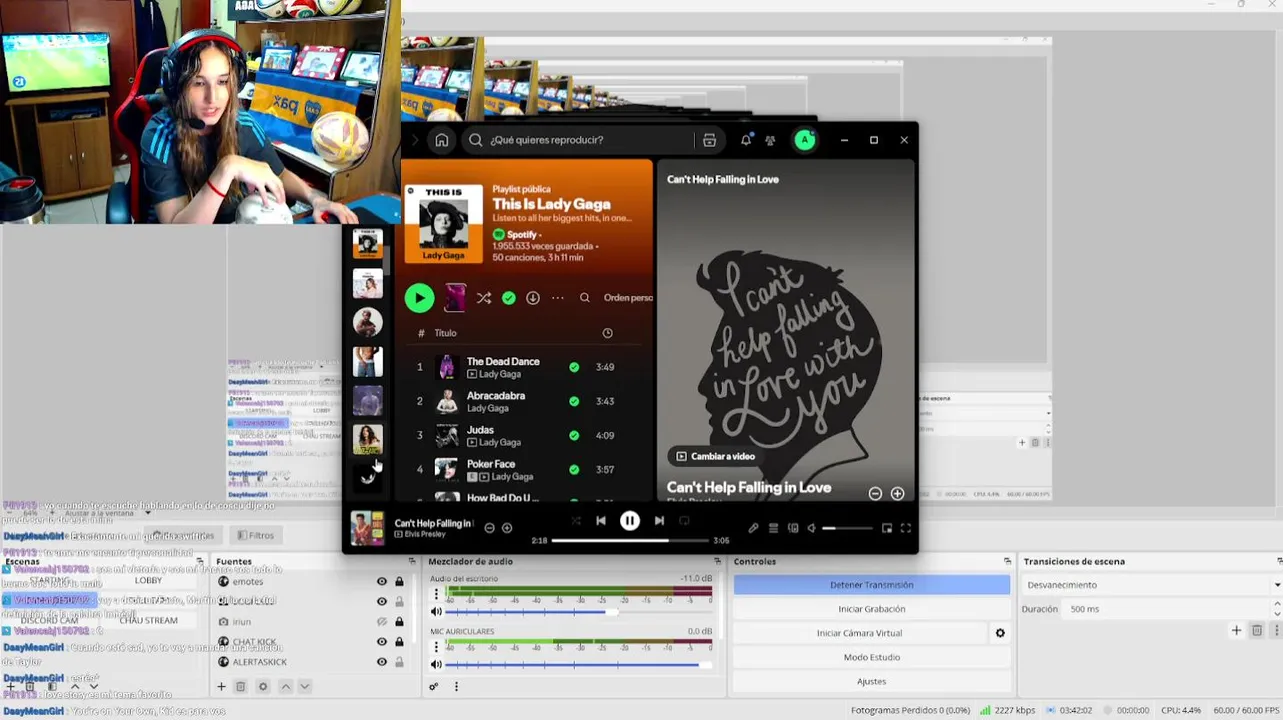Adjust MIC AURICULARES volume slider
The height and width of the screenshot is (720, 1283).
[578, 665]
